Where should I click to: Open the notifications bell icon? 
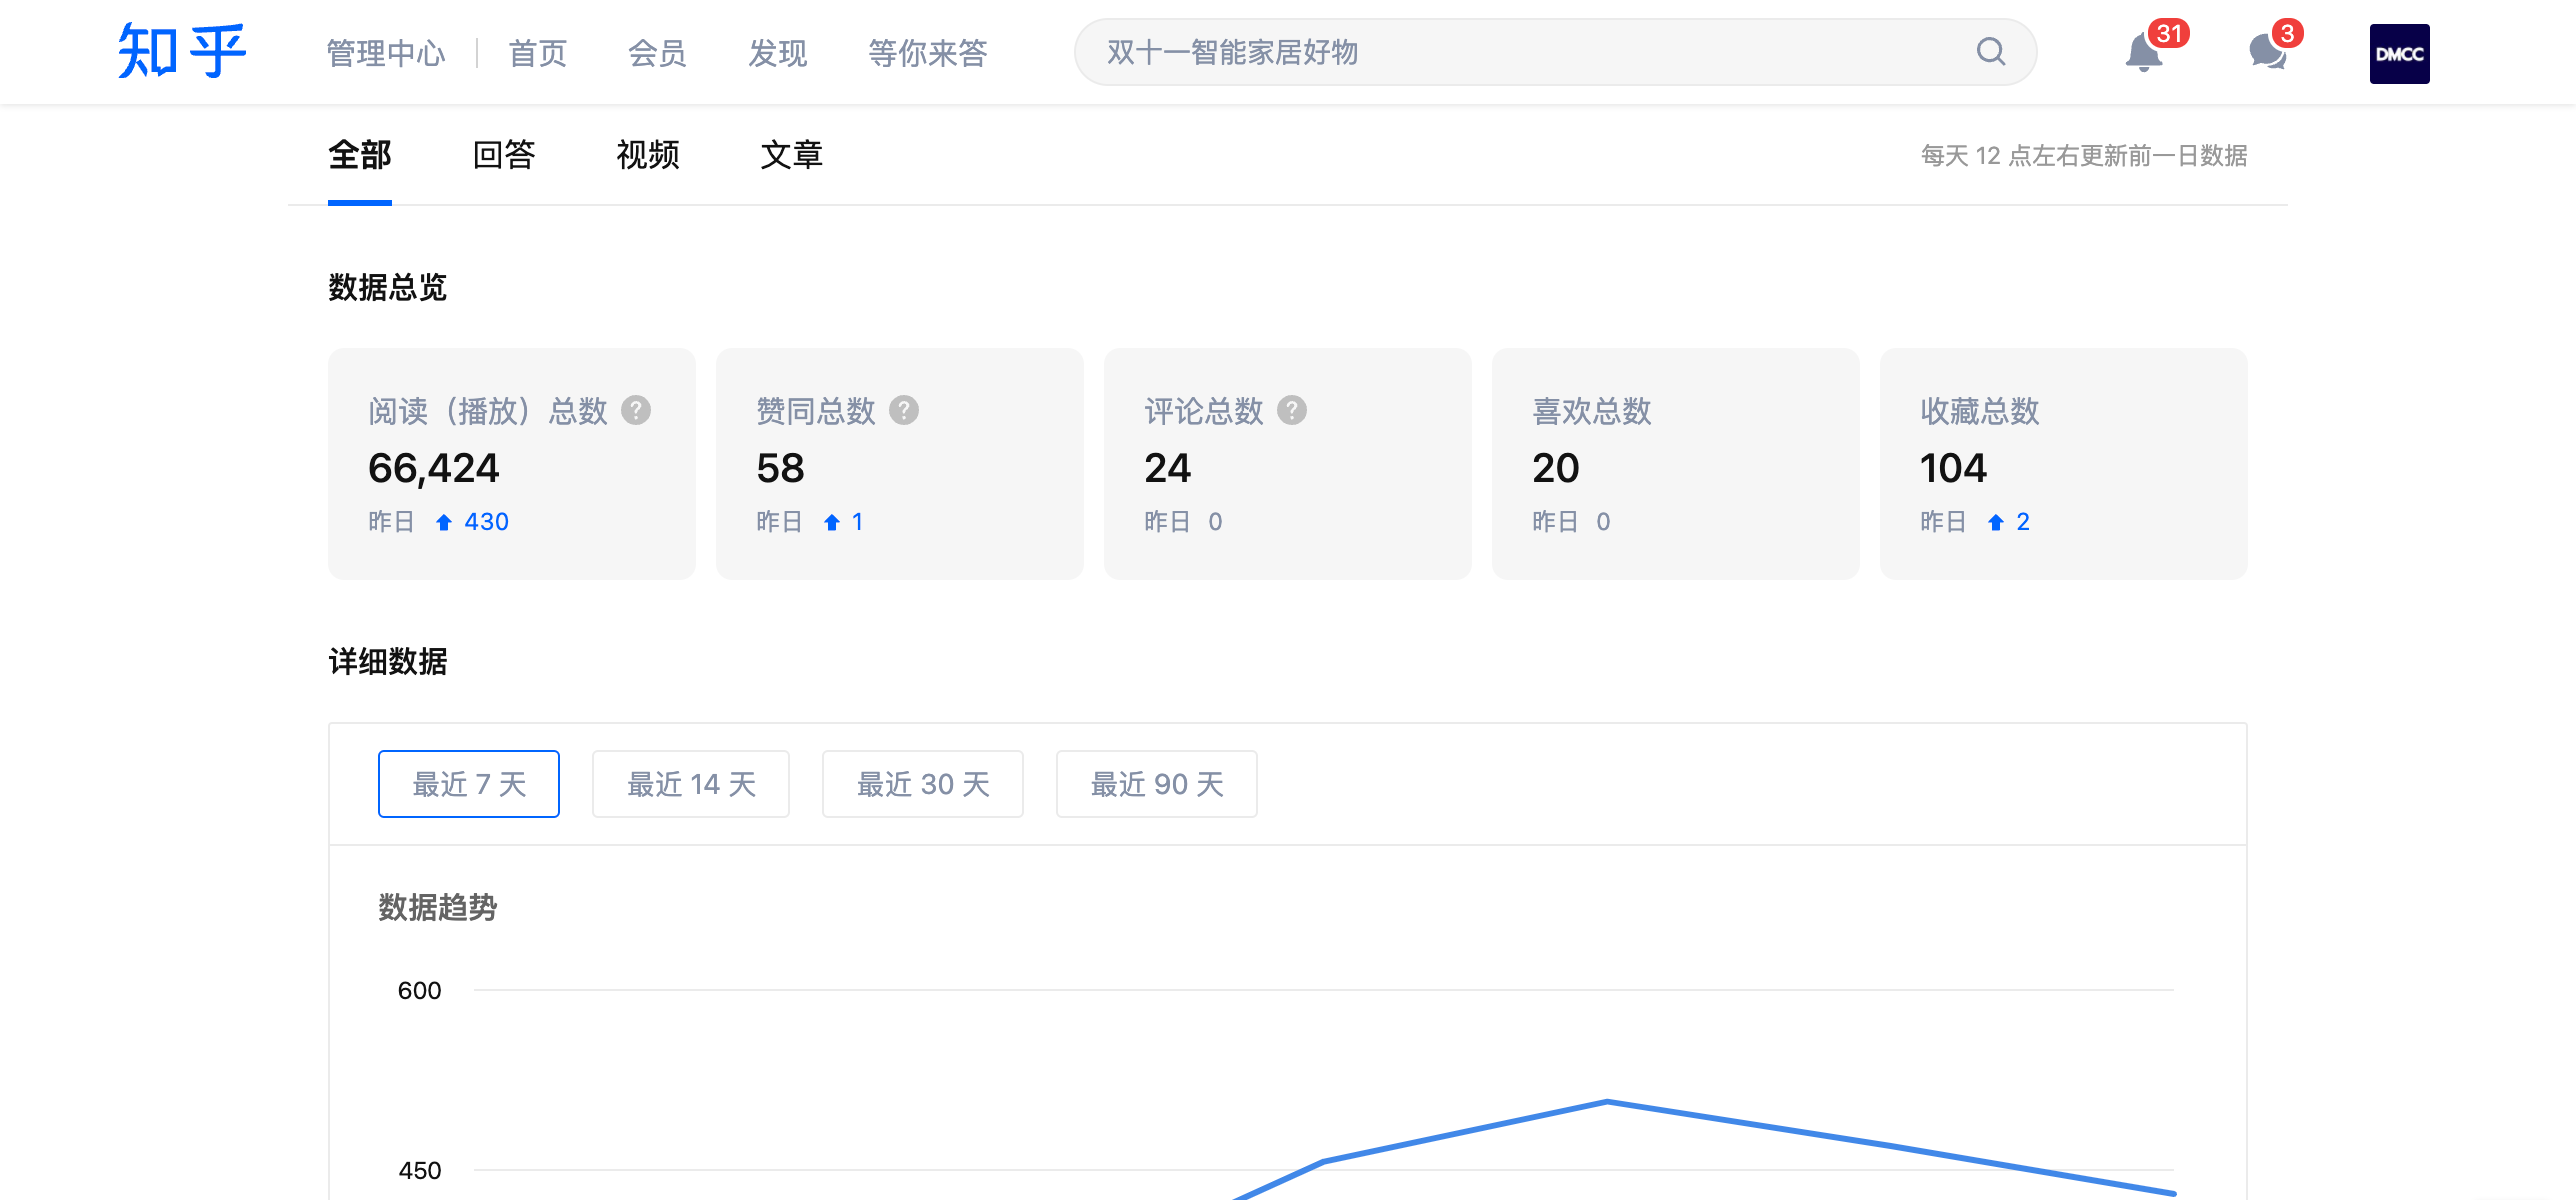pyautogui.click(x=2143, y=53)
